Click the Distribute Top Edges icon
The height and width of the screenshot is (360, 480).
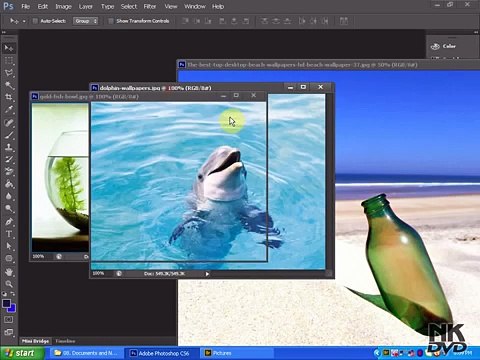click(264, 21)
